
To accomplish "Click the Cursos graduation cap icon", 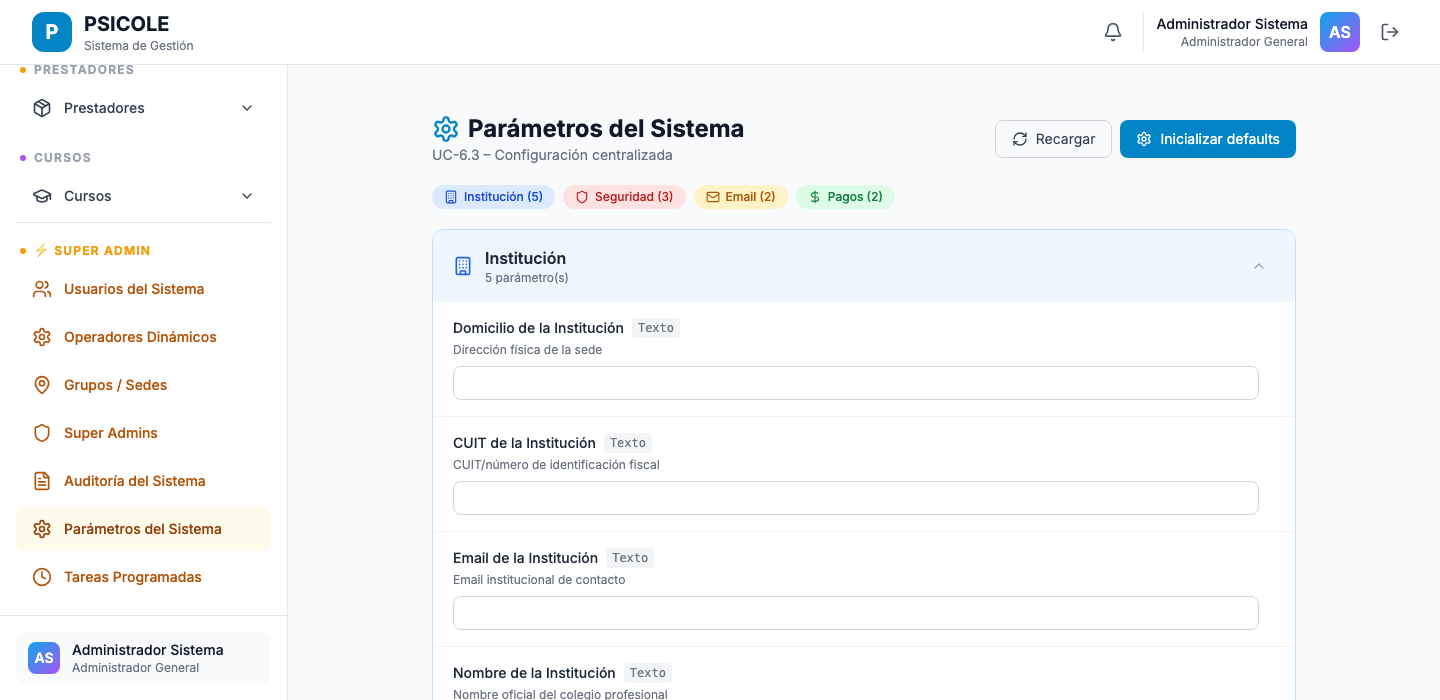I will pos(42,196).
